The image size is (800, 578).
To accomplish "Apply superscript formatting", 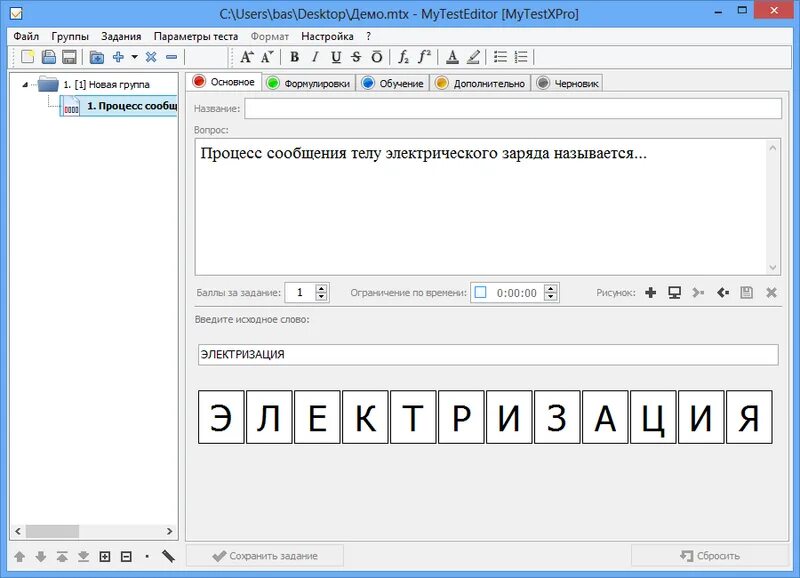I will pos(424,57).
